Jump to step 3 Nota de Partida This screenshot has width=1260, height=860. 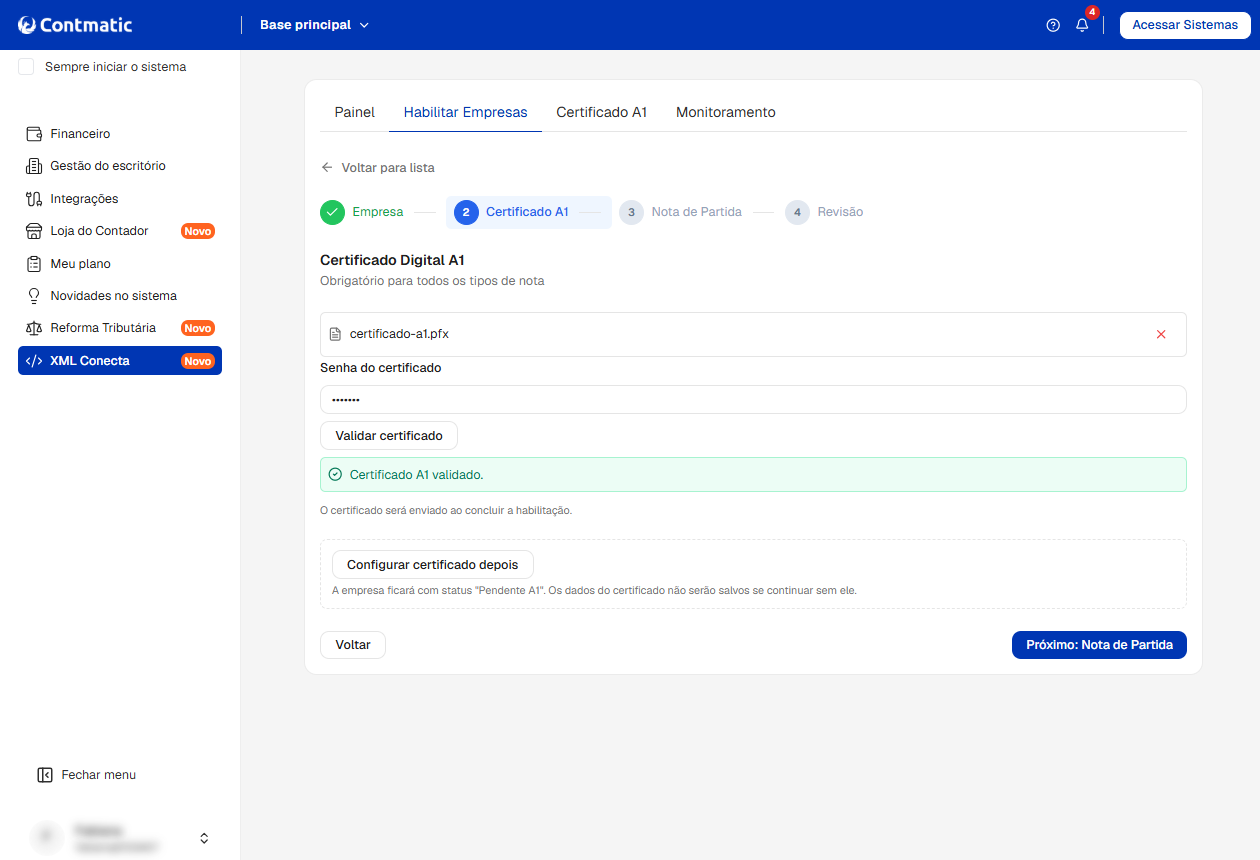pyautogui.click(x=681, y=212)
